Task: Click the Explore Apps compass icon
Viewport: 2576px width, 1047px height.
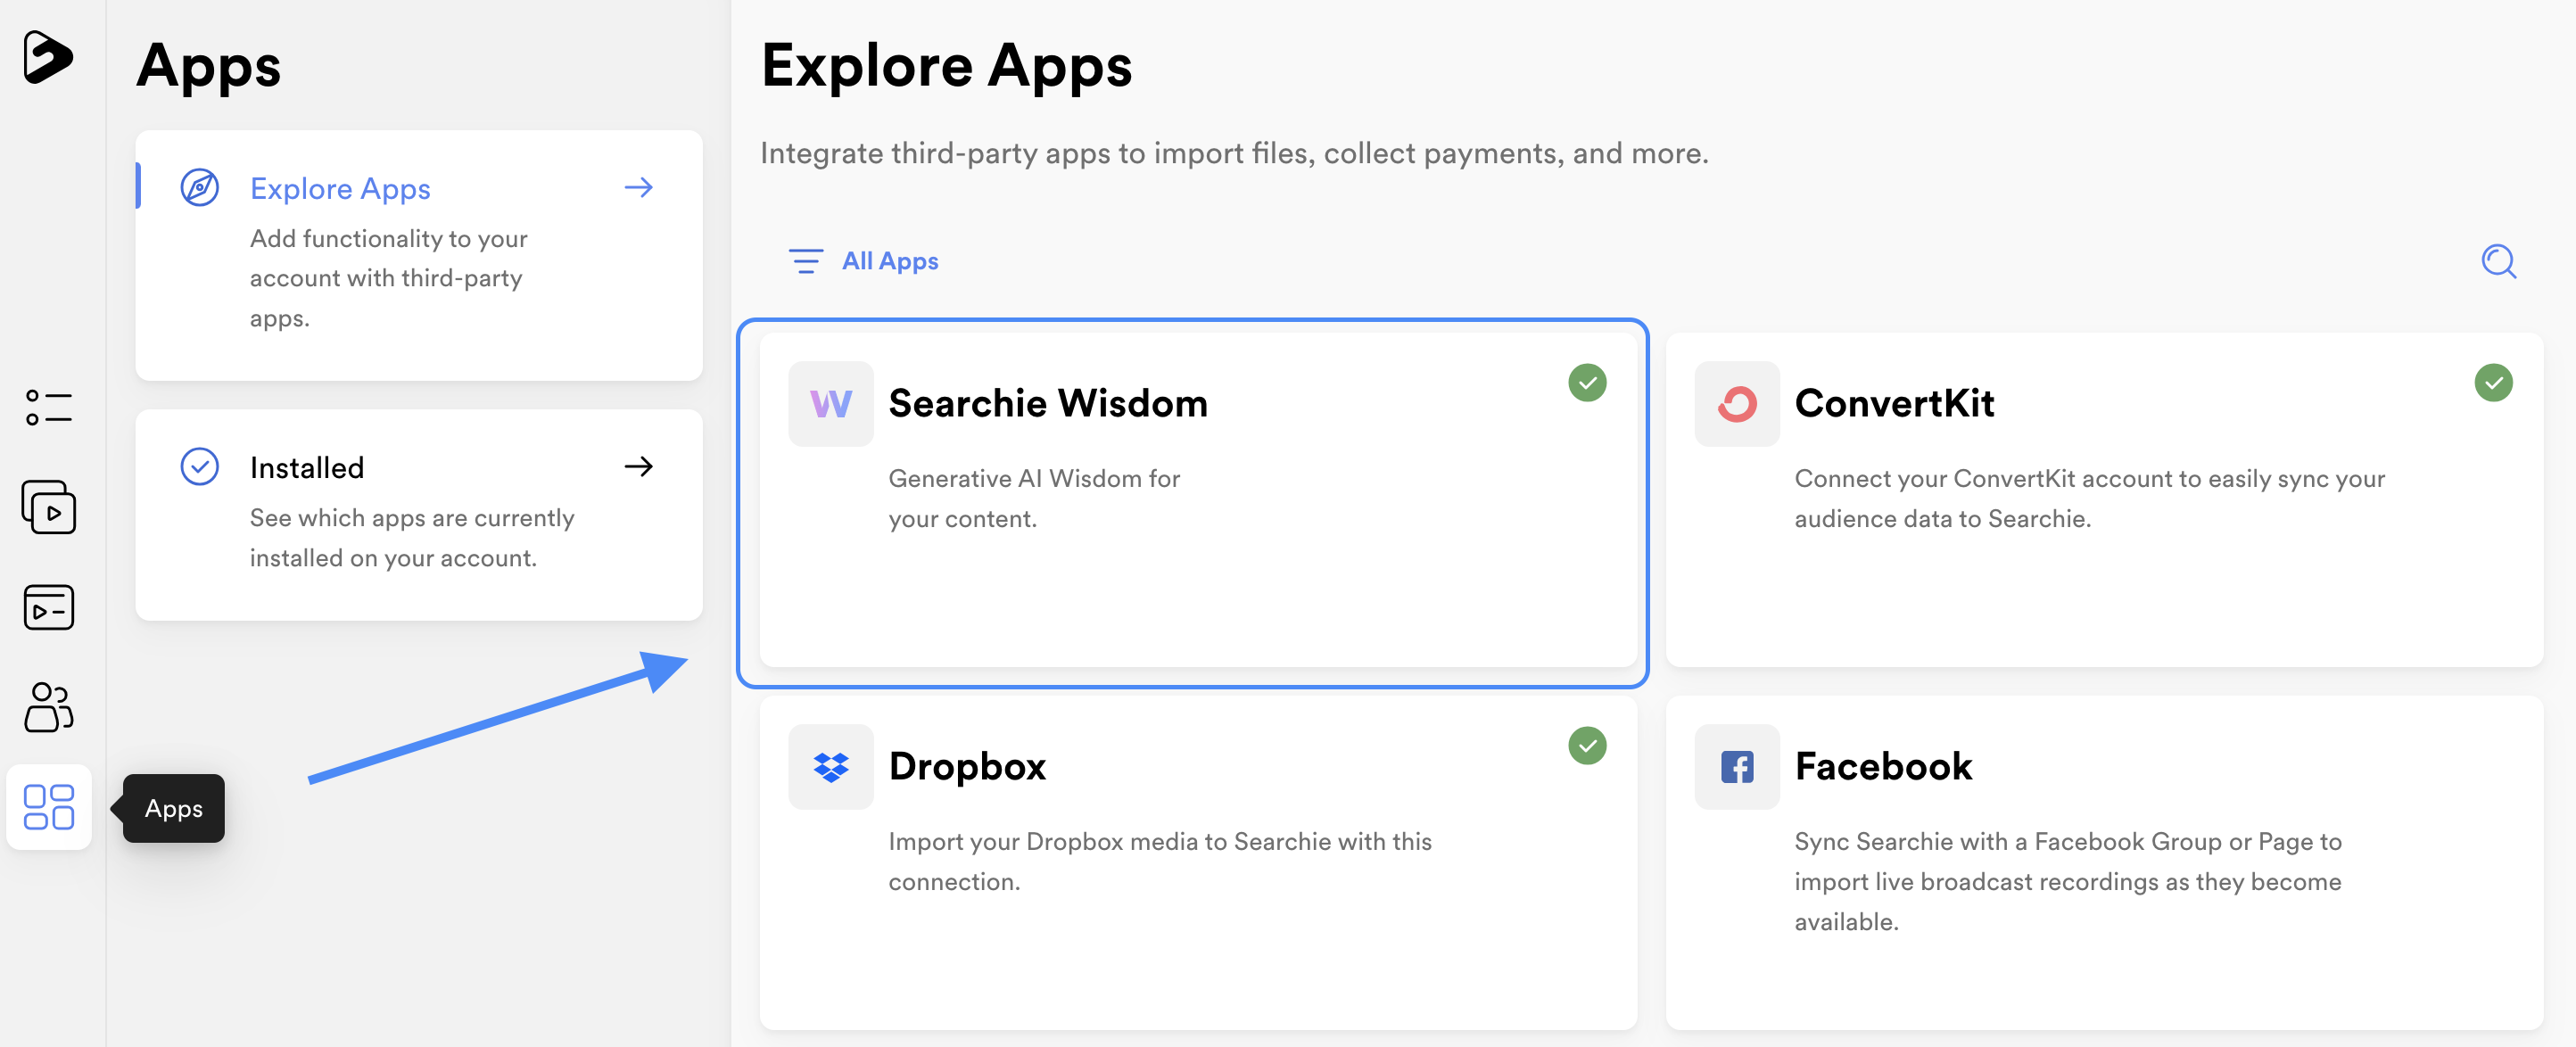Action: 199,188
